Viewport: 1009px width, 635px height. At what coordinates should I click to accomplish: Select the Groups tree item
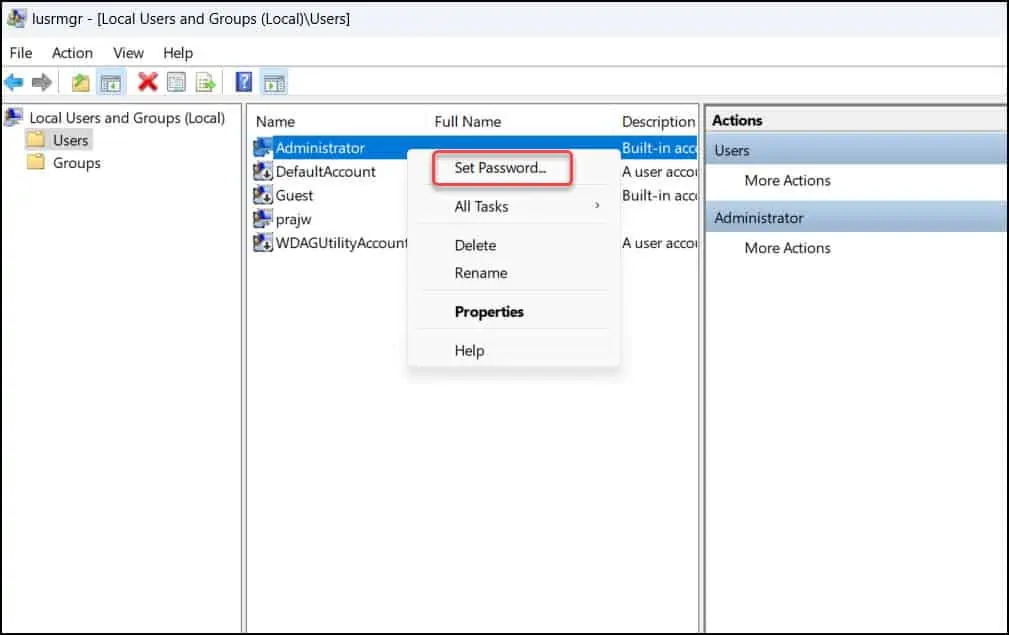[x=77, y=163]
